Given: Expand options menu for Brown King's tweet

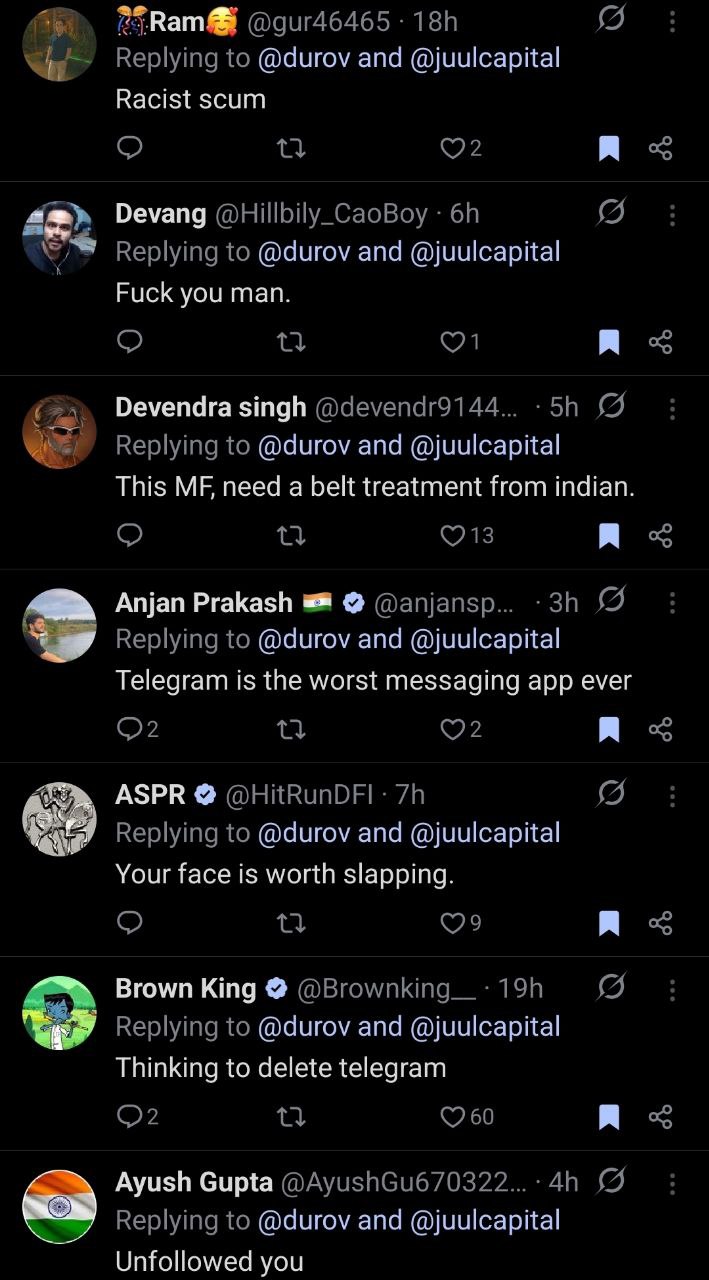Looking at the screenshot, I should [x=672, y=989].
